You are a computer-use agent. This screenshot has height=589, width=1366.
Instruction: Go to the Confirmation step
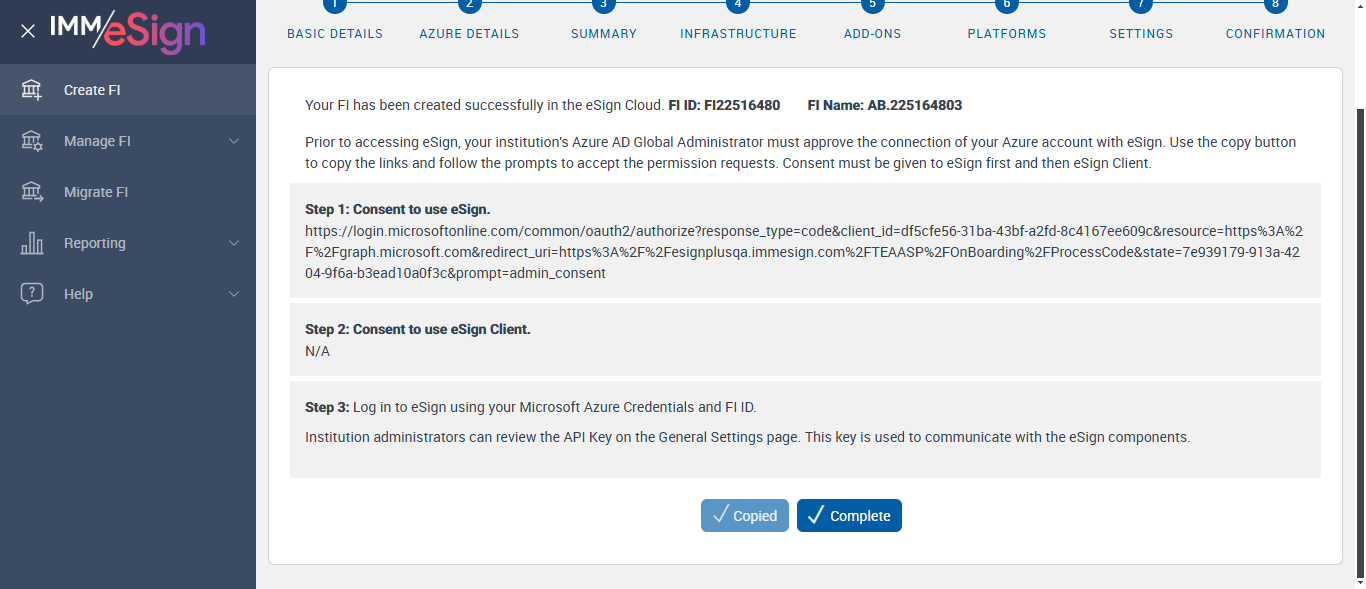tap(1275, 34)
